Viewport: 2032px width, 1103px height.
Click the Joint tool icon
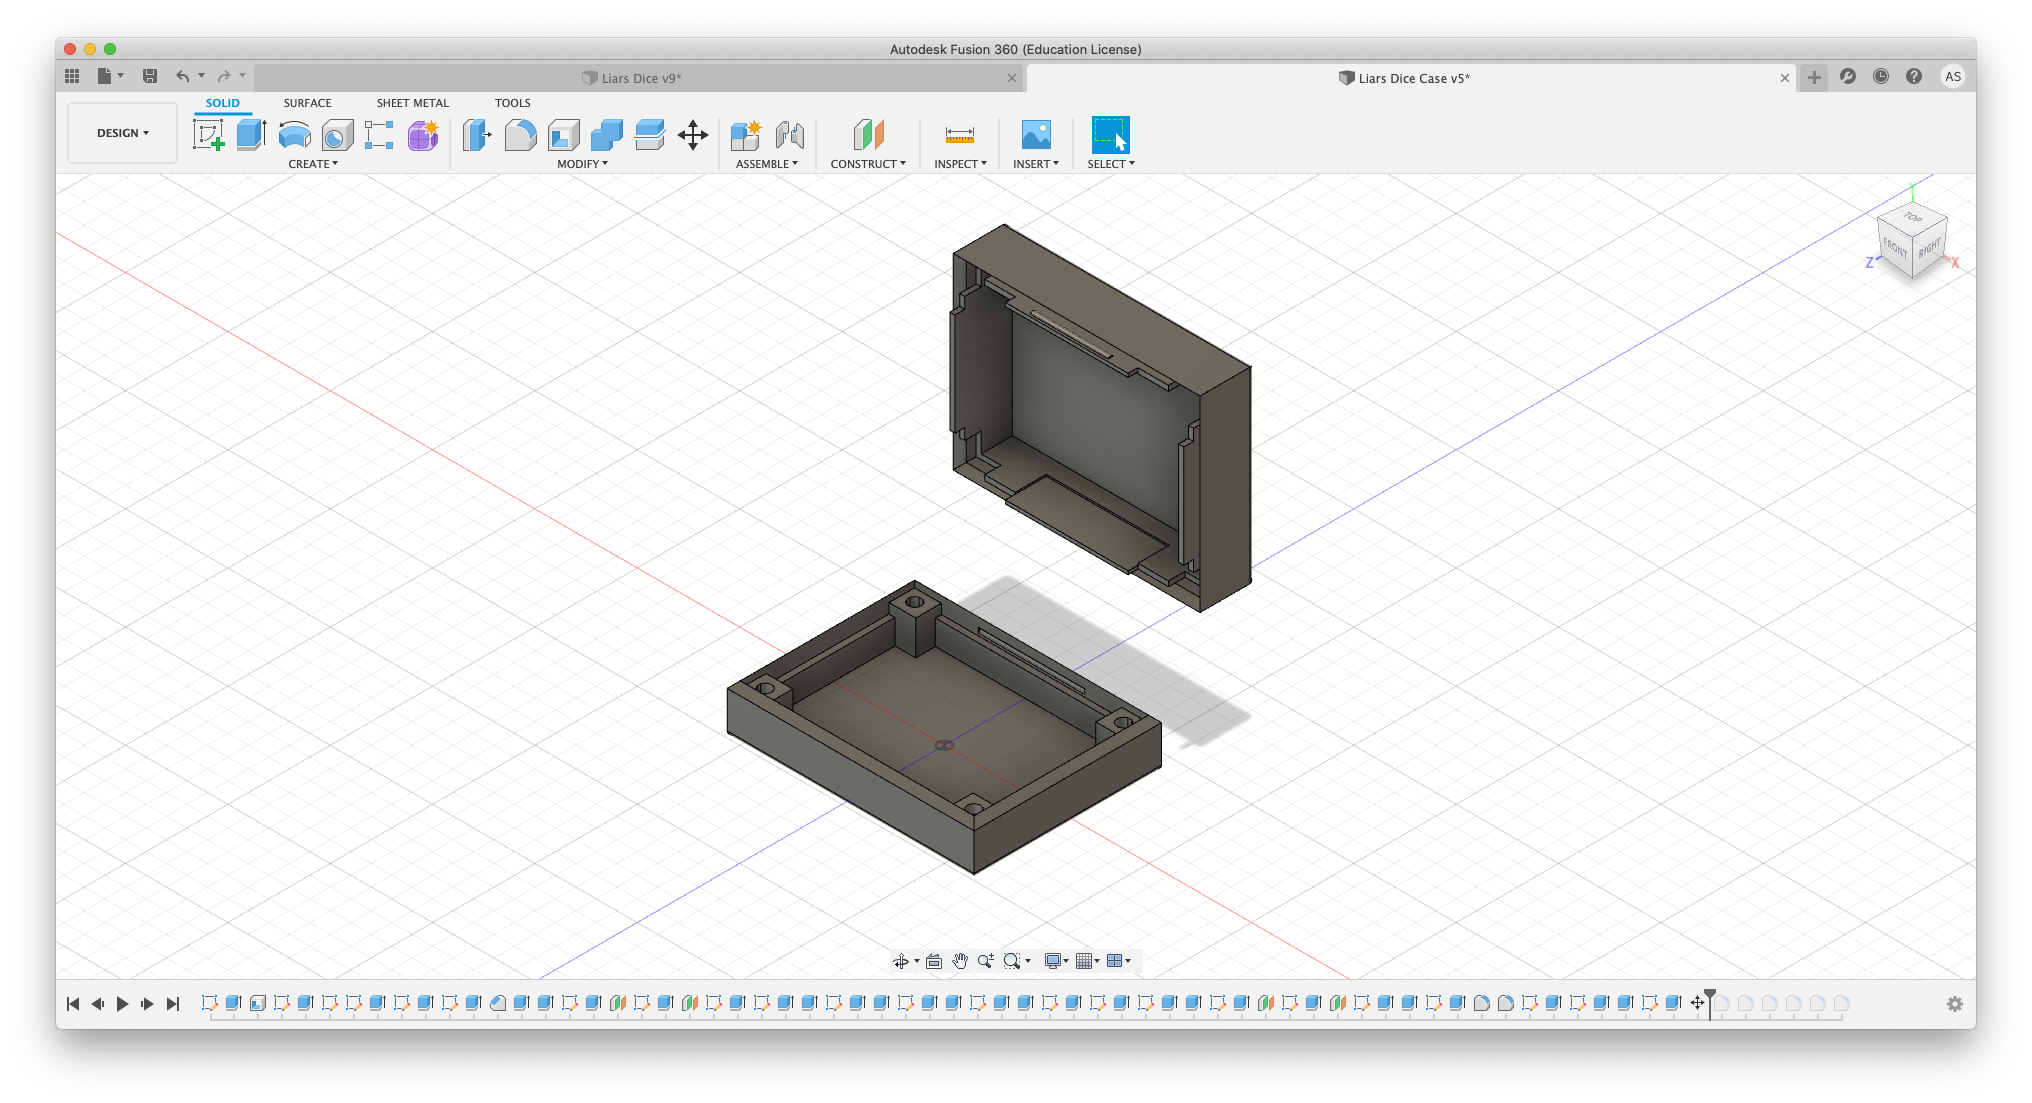click(789, 135)
